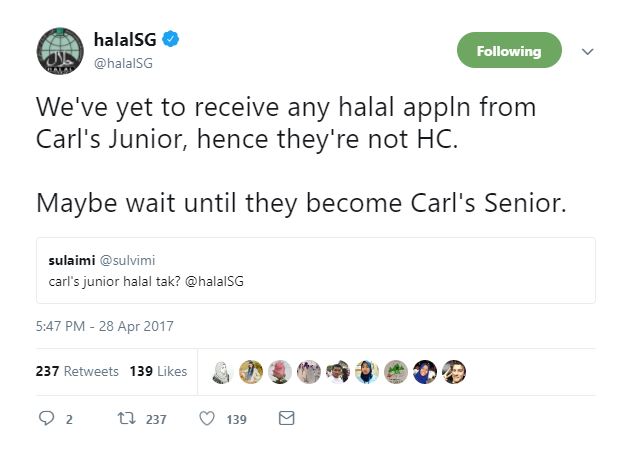Toggle the green Following button
This screenshot has width=627, height=452.
click(x=508, y=51)
